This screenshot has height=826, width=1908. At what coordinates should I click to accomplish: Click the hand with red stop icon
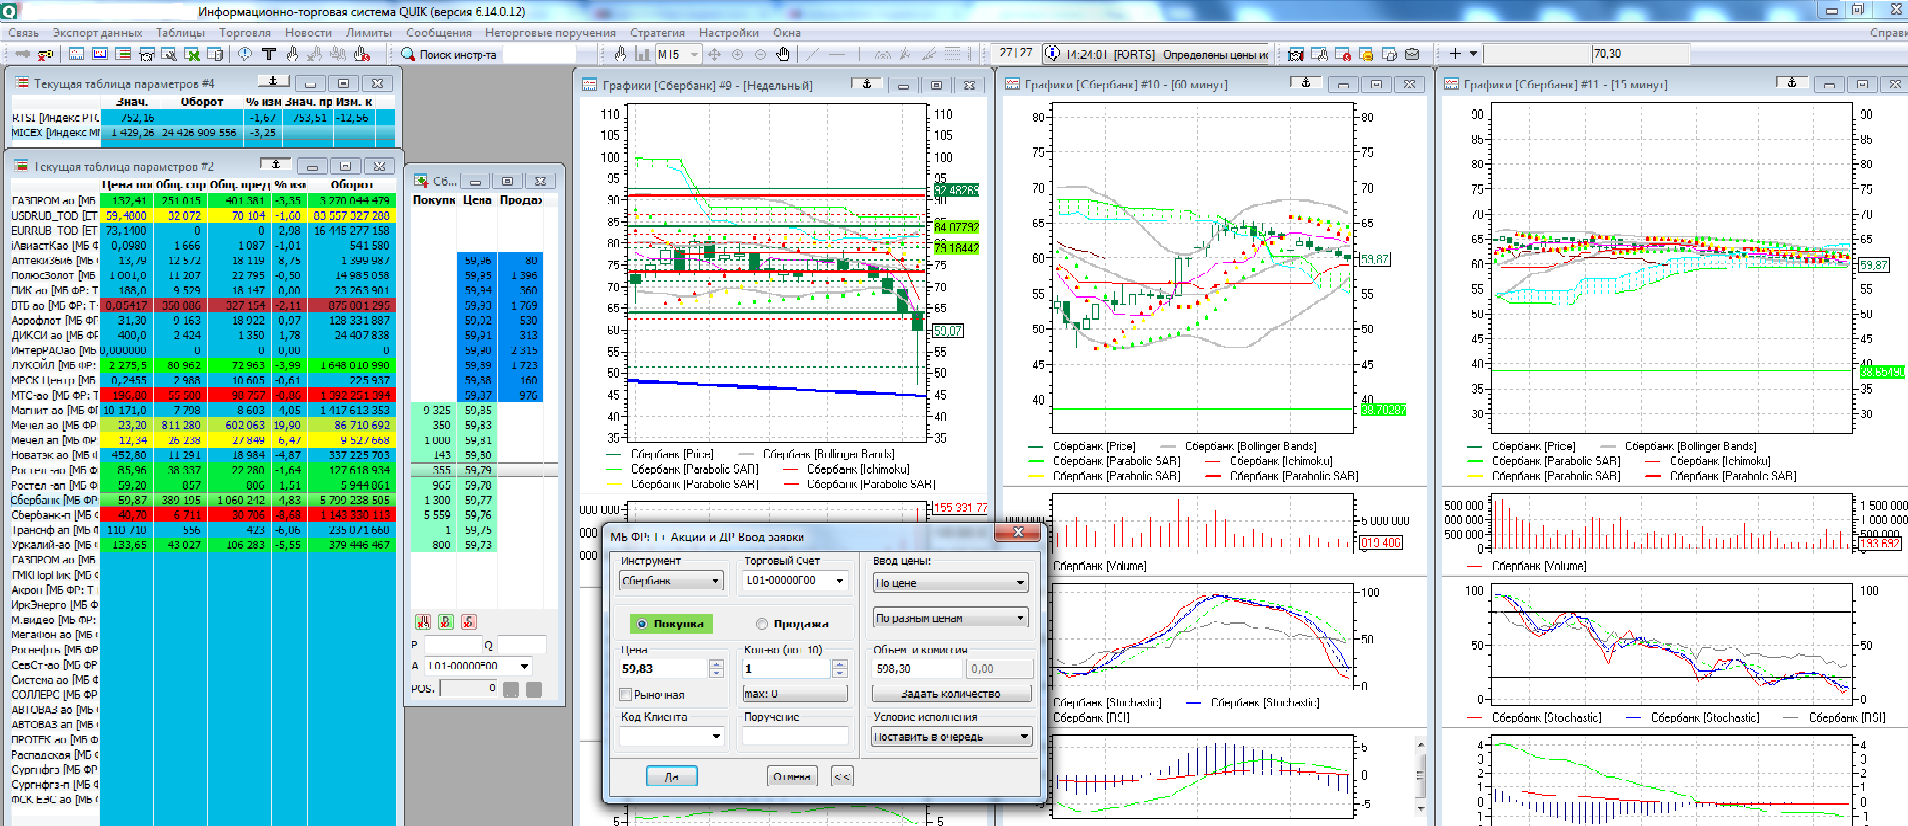(362, 54)
